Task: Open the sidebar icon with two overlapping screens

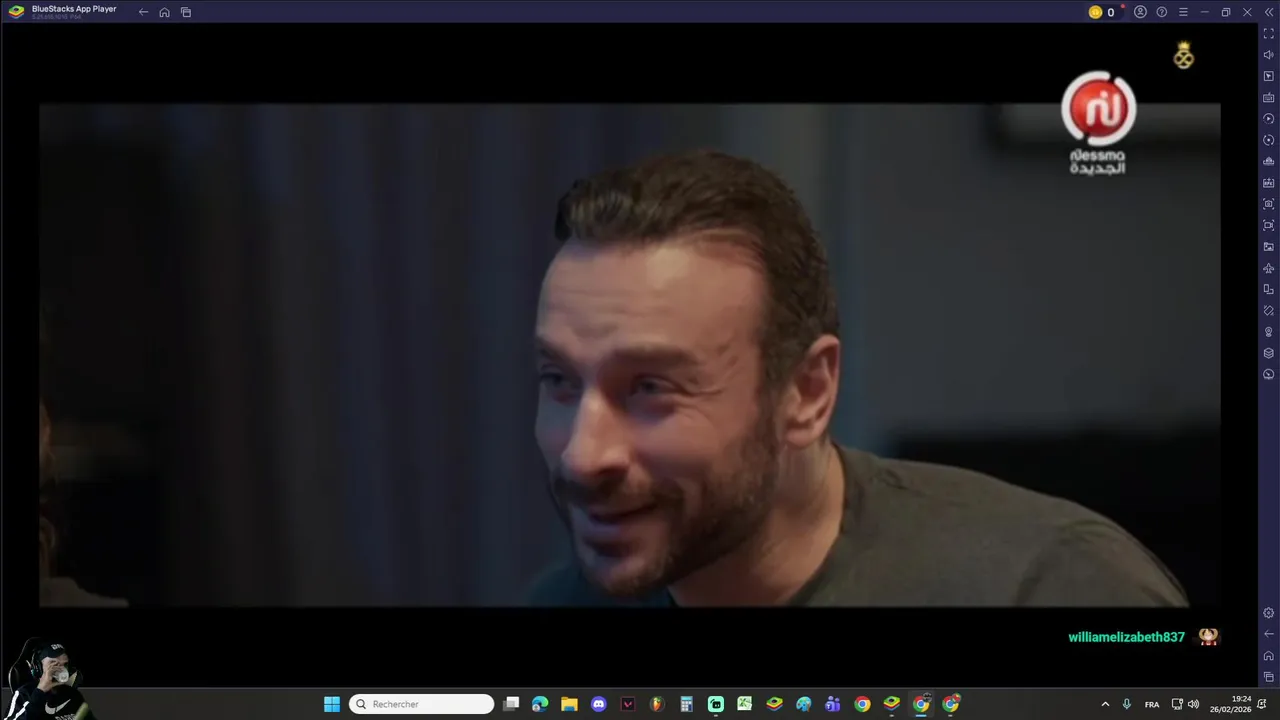Action: [x=1269, y=289]
